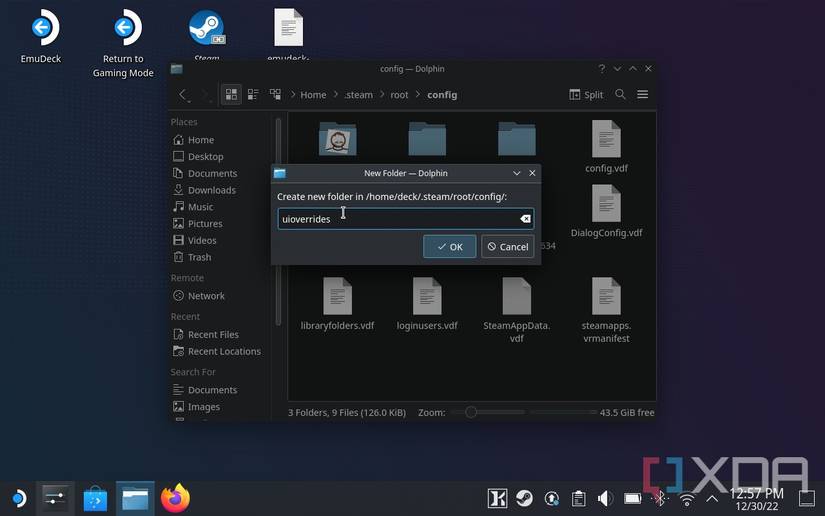Go back using the back arrow
Viewport: 825px width, 516px height.
183,94
